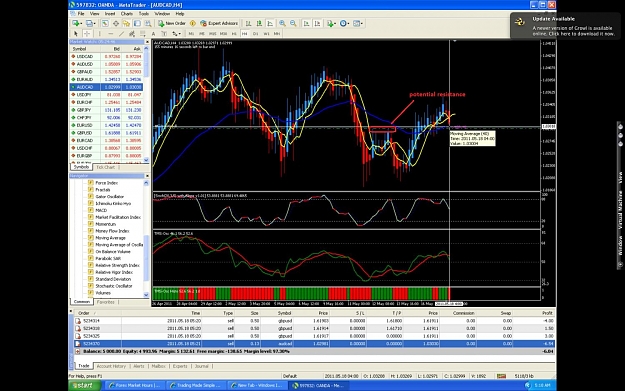
Task: Draw a vertical line
Action: click(100, 34)
